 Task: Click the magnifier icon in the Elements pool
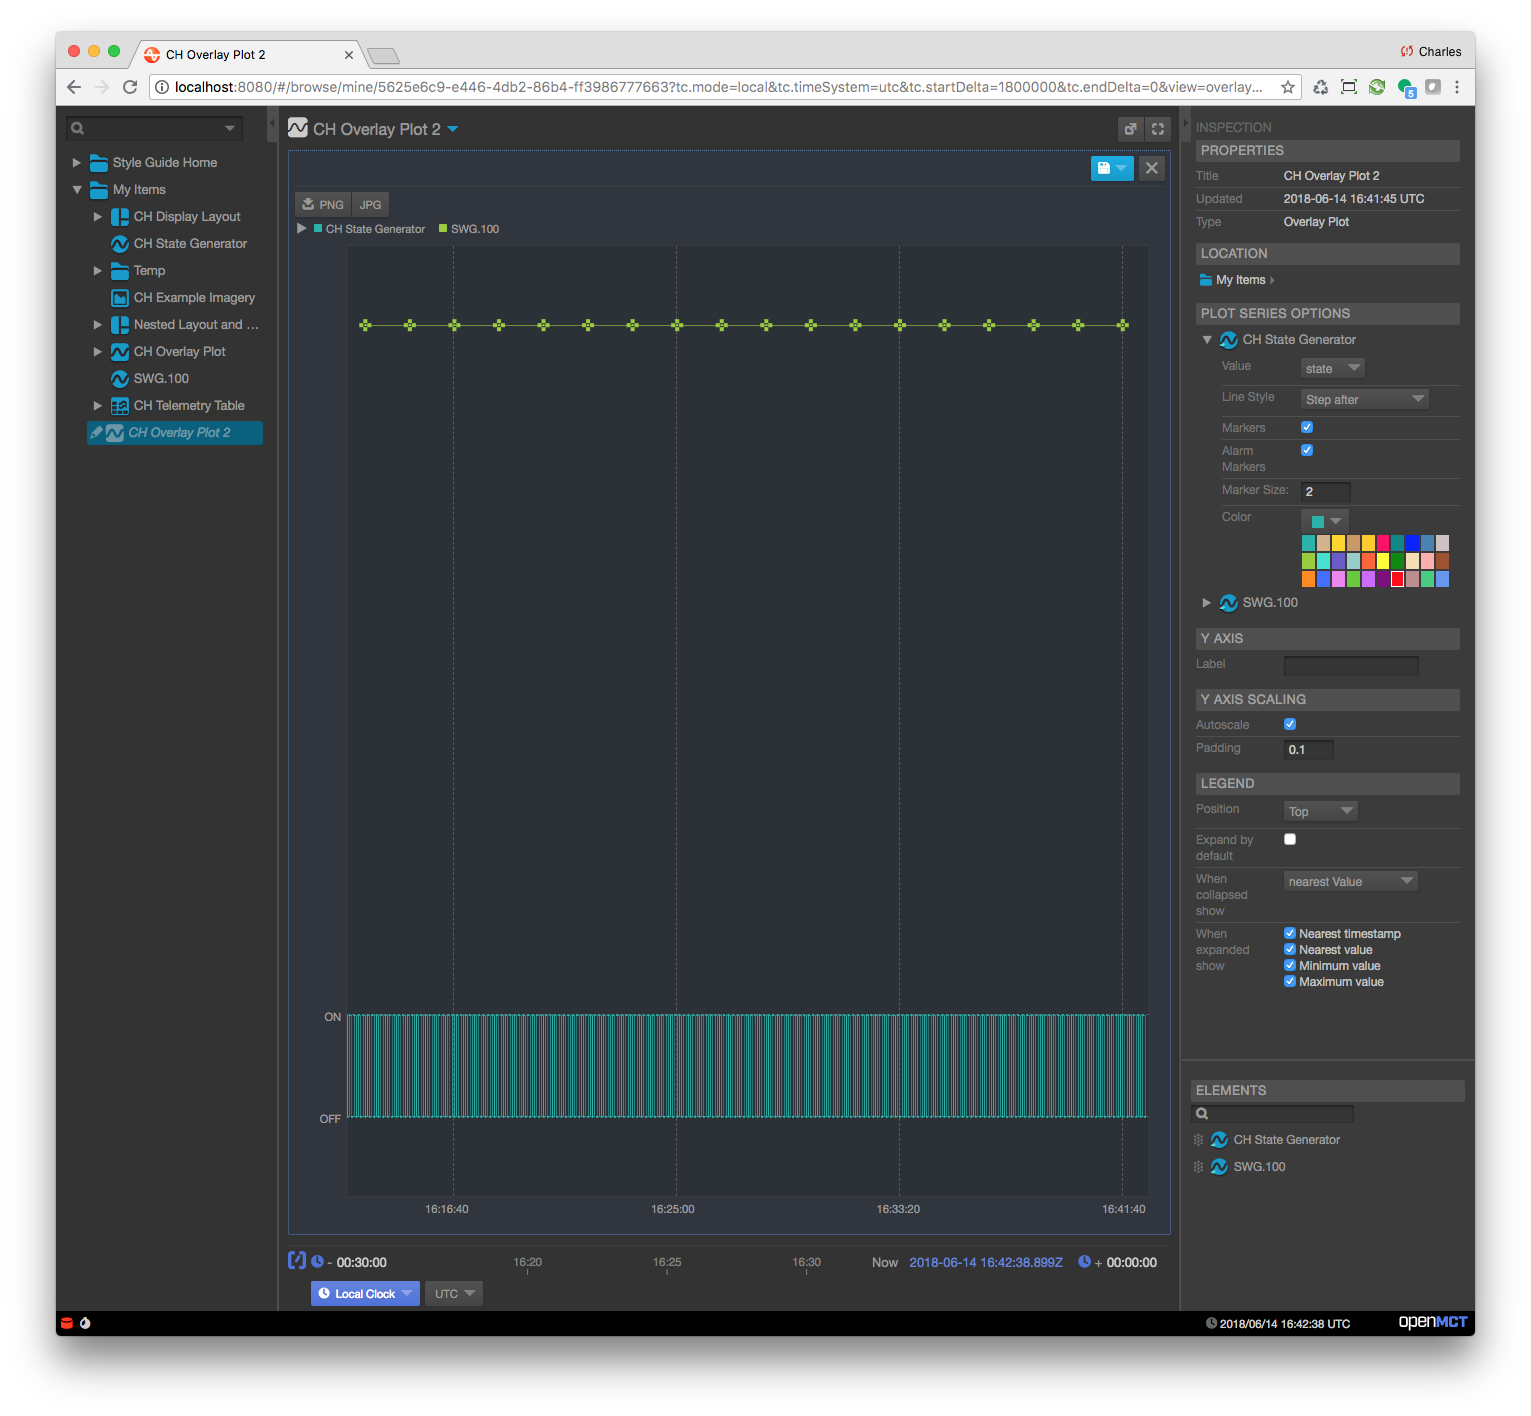point(1202,1113)
